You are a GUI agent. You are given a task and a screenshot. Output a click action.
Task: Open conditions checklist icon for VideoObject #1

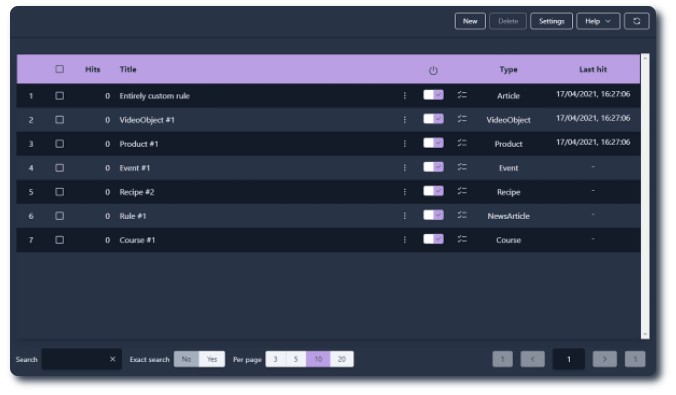pyautogui.click(x=462, y=119)
